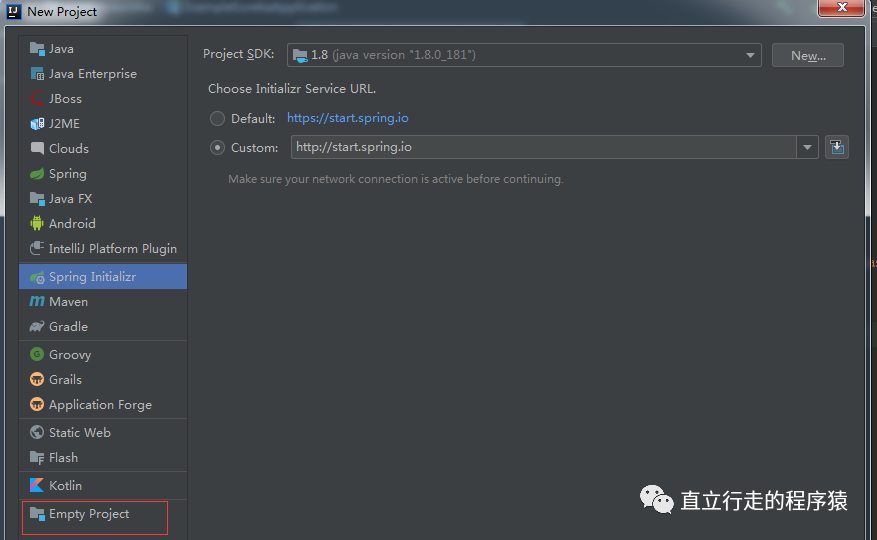
Task: Click into the custom URL text field
Action: [x=544, y=147]
